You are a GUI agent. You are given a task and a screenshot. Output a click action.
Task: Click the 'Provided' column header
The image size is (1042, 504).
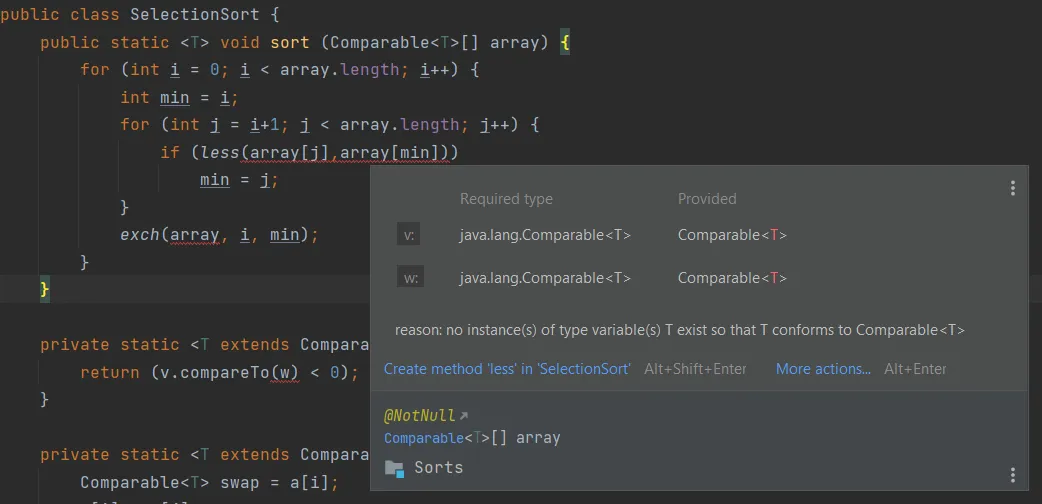pyautogui.click(x=707, y=199)
